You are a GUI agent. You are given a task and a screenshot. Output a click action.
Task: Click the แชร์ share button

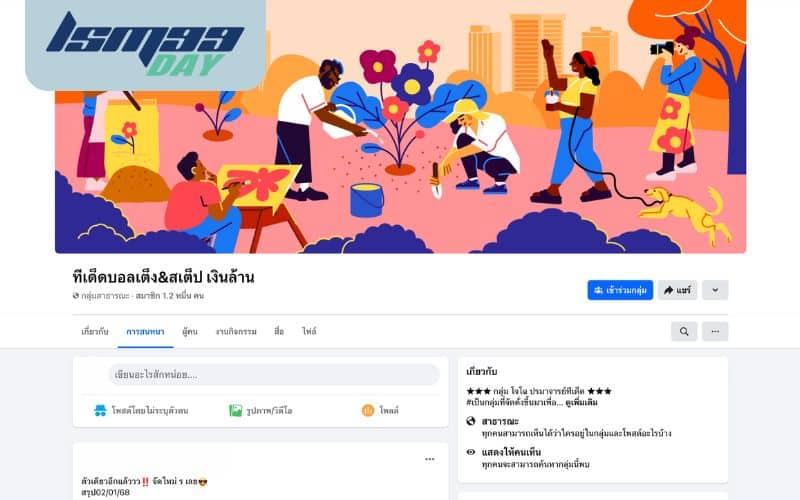677,290
